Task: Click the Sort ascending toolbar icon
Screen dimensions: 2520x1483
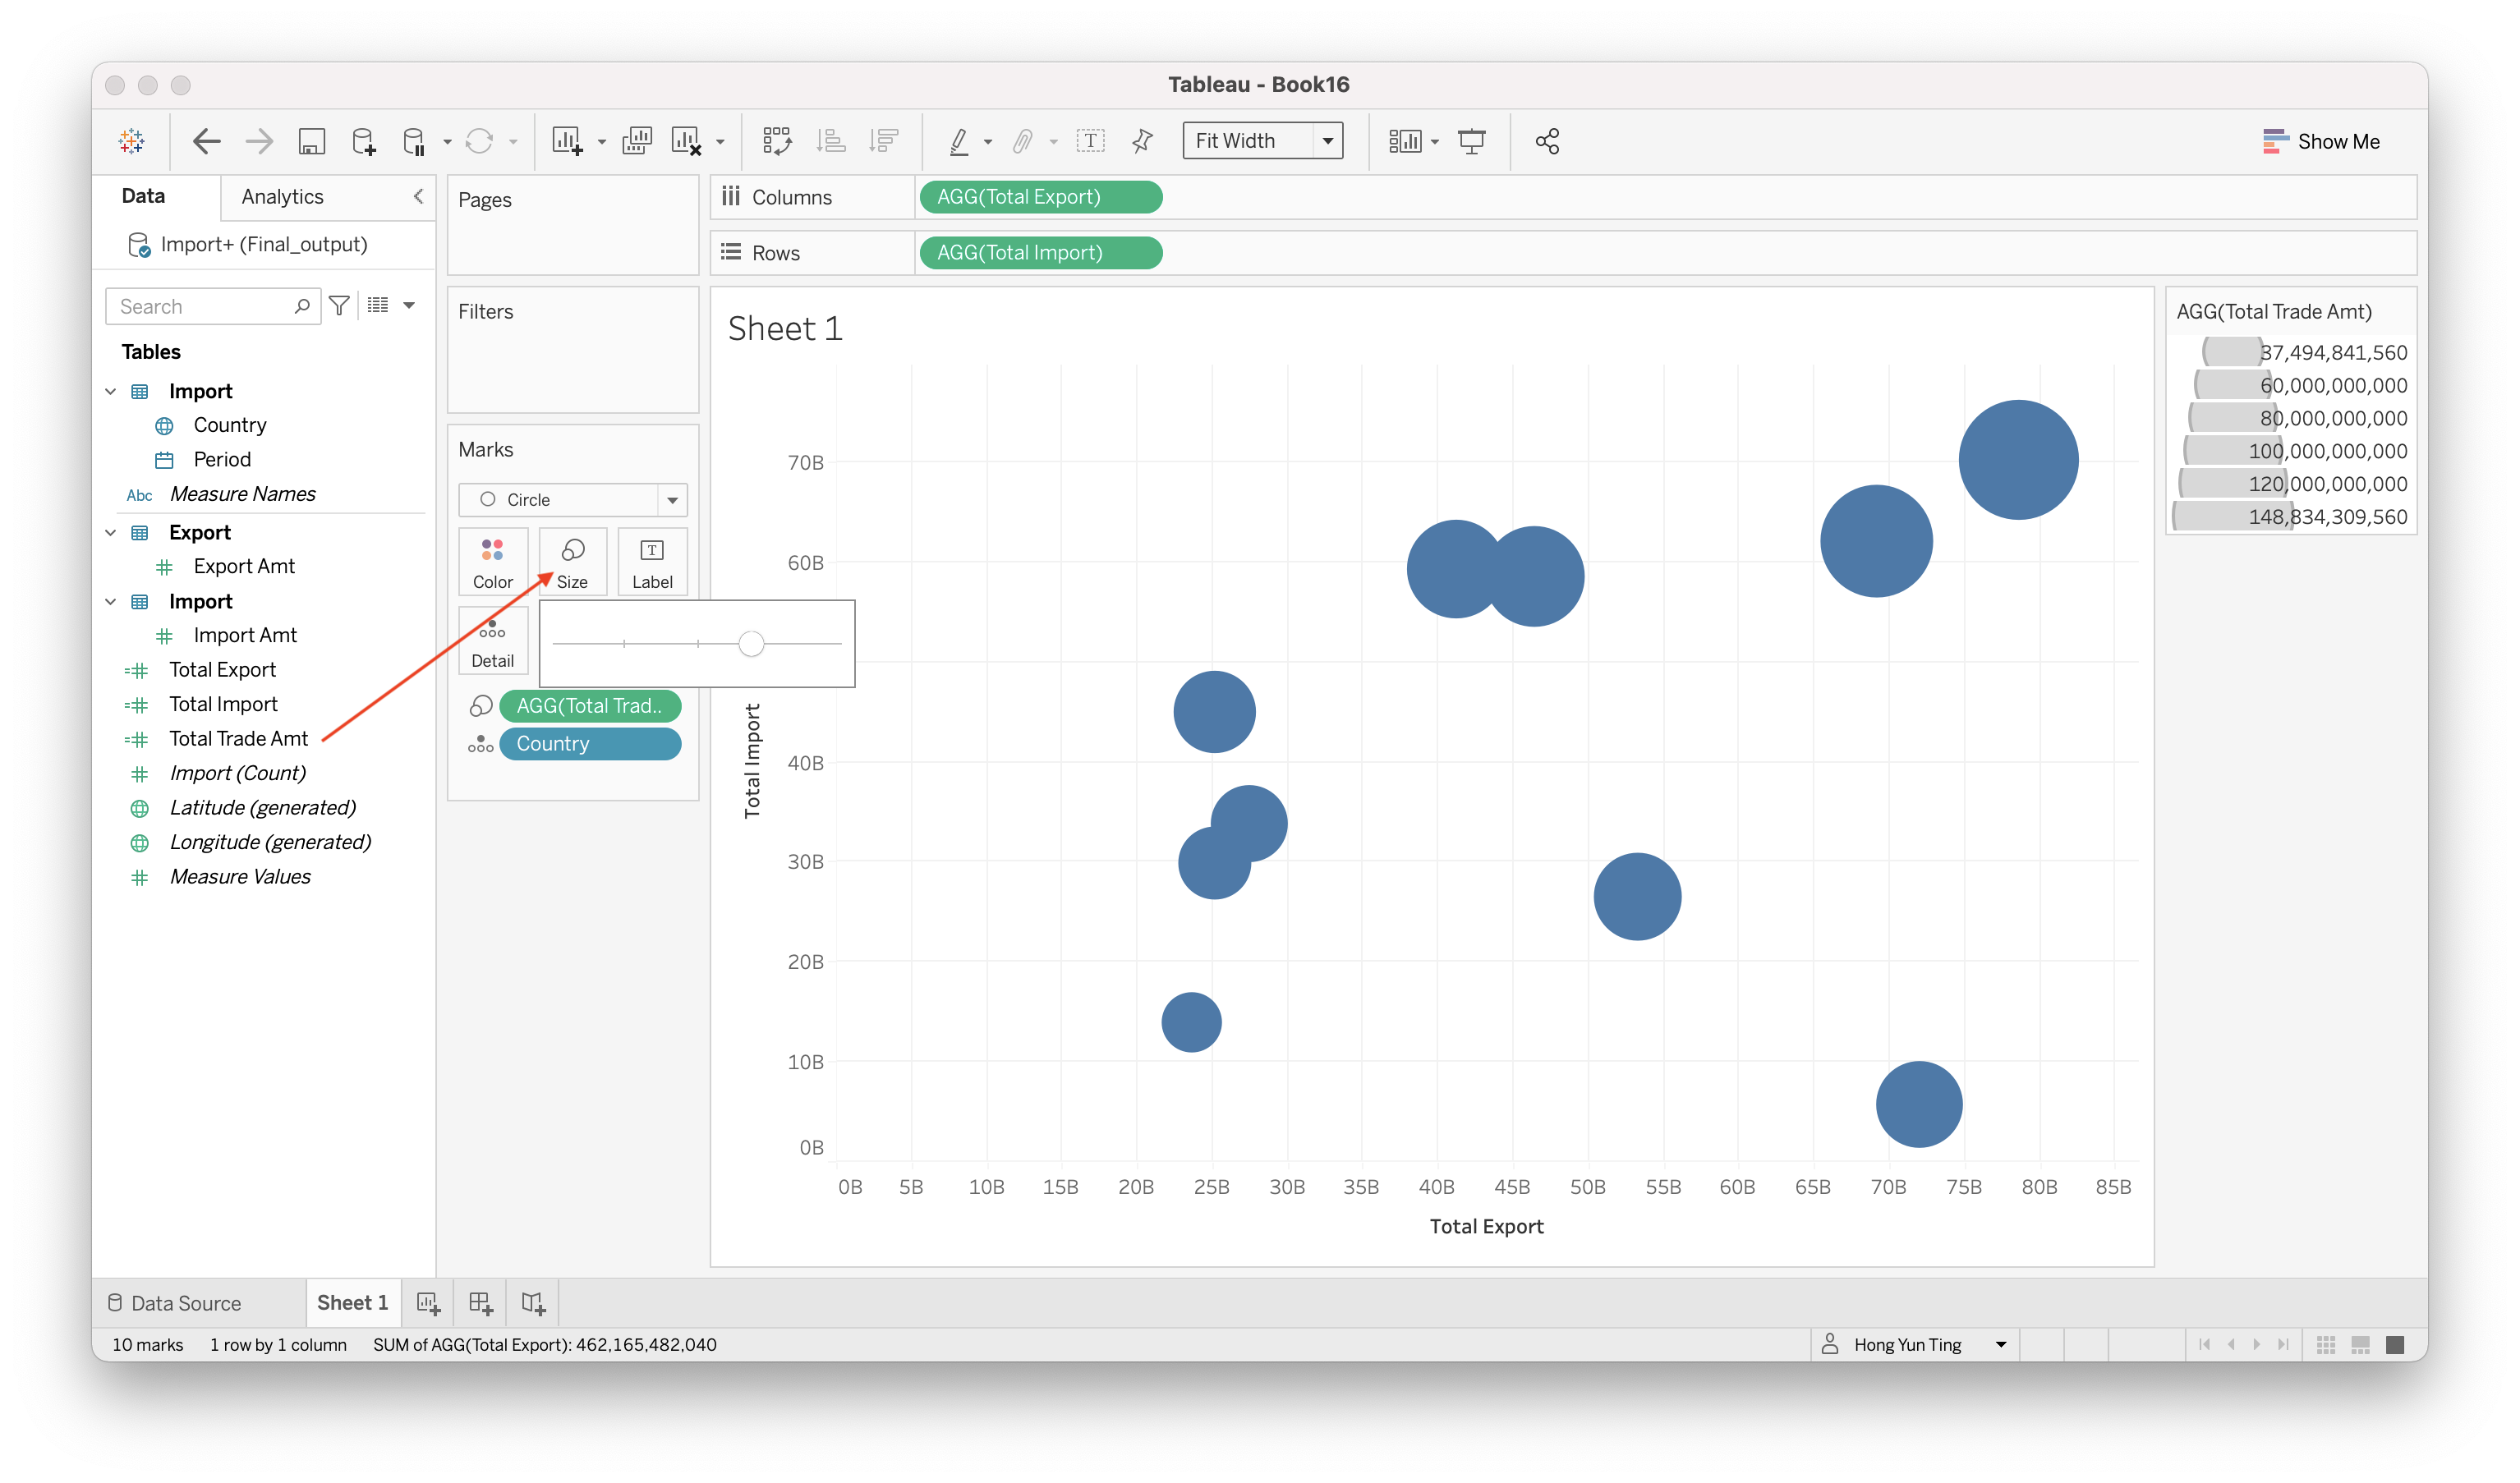Action: tap(831, 141)
